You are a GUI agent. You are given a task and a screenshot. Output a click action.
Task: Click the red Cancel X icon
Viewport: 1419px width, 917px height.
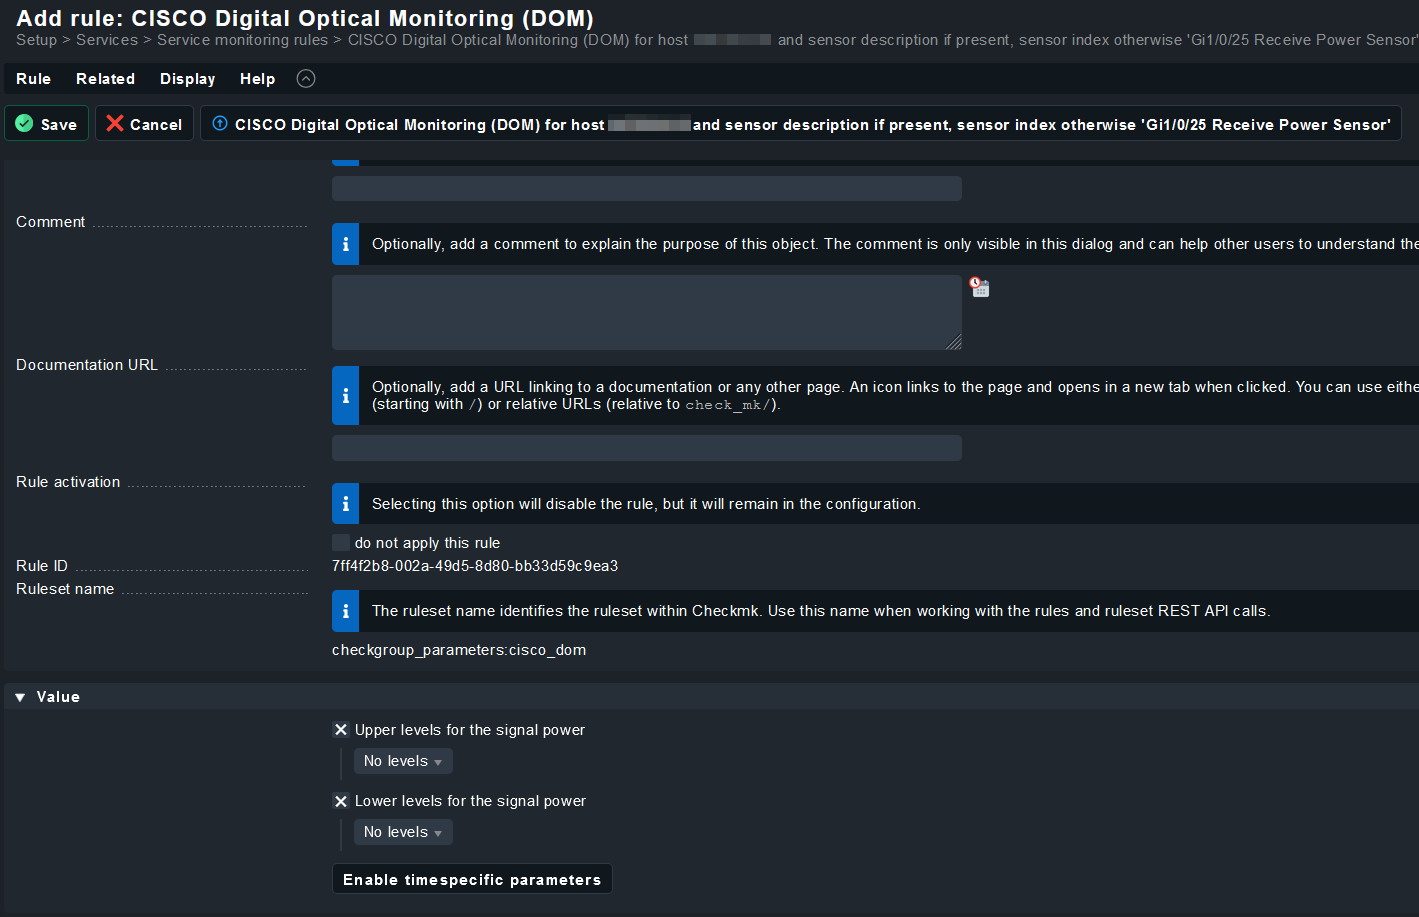(115, 124)
